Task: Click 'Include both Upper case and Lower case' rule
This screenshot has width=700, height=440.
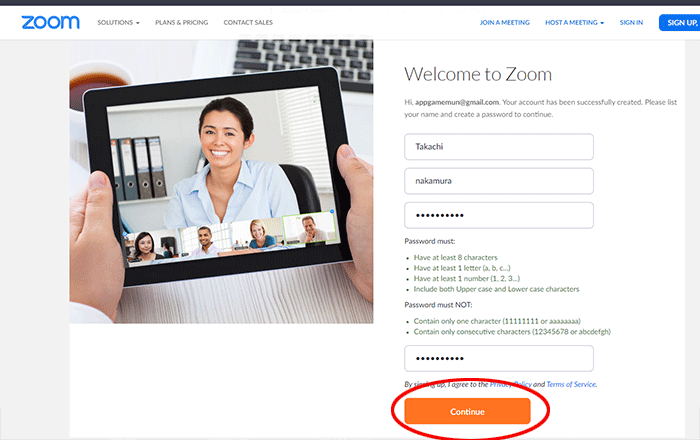Action: coord(496,289)
